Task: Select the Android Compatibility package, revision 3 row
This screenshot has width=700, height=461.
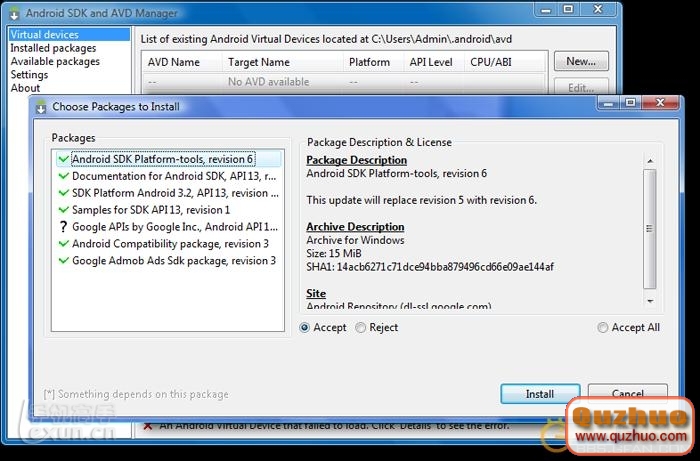Action: pos(169,244)
